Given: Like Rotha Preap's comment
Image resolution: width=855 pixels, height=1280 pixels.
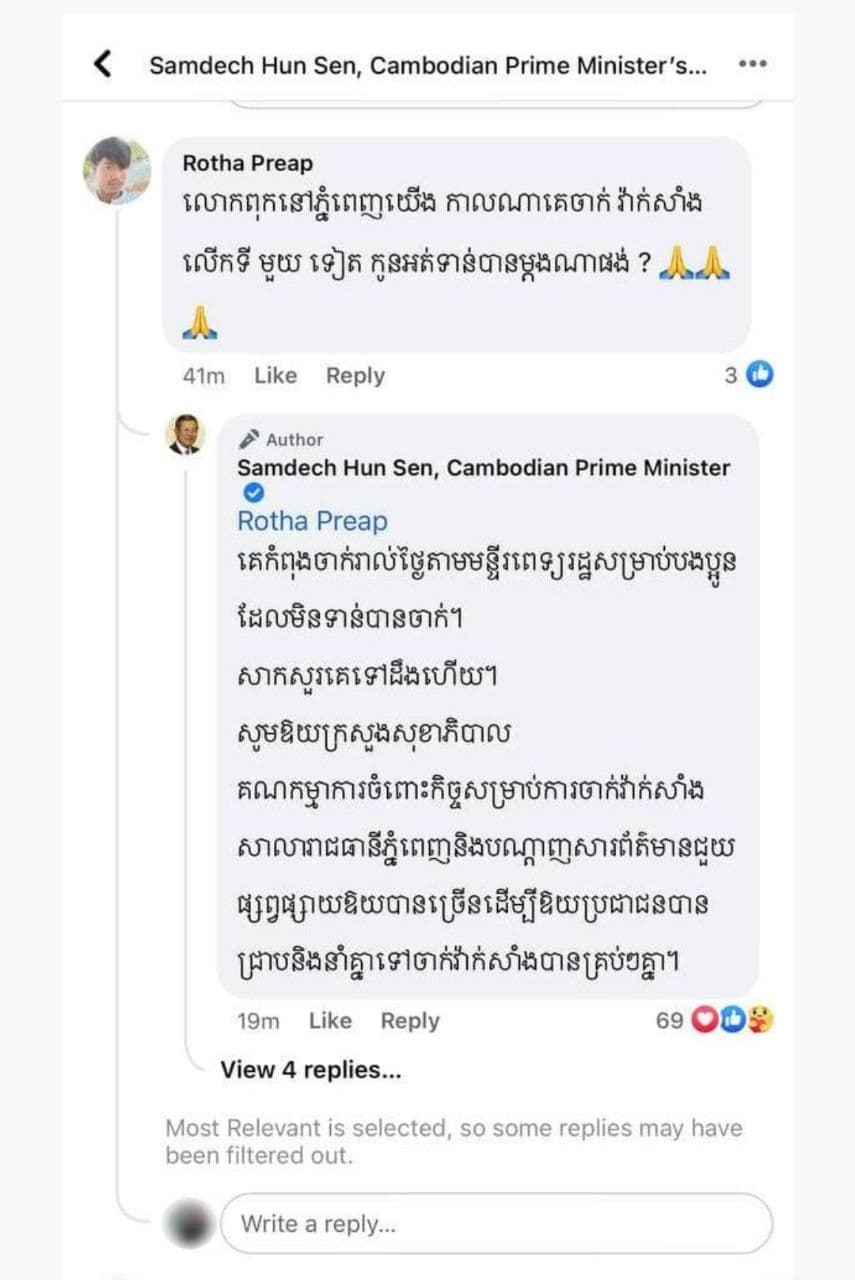Looking at the screenshot, I should pos(275,376).
